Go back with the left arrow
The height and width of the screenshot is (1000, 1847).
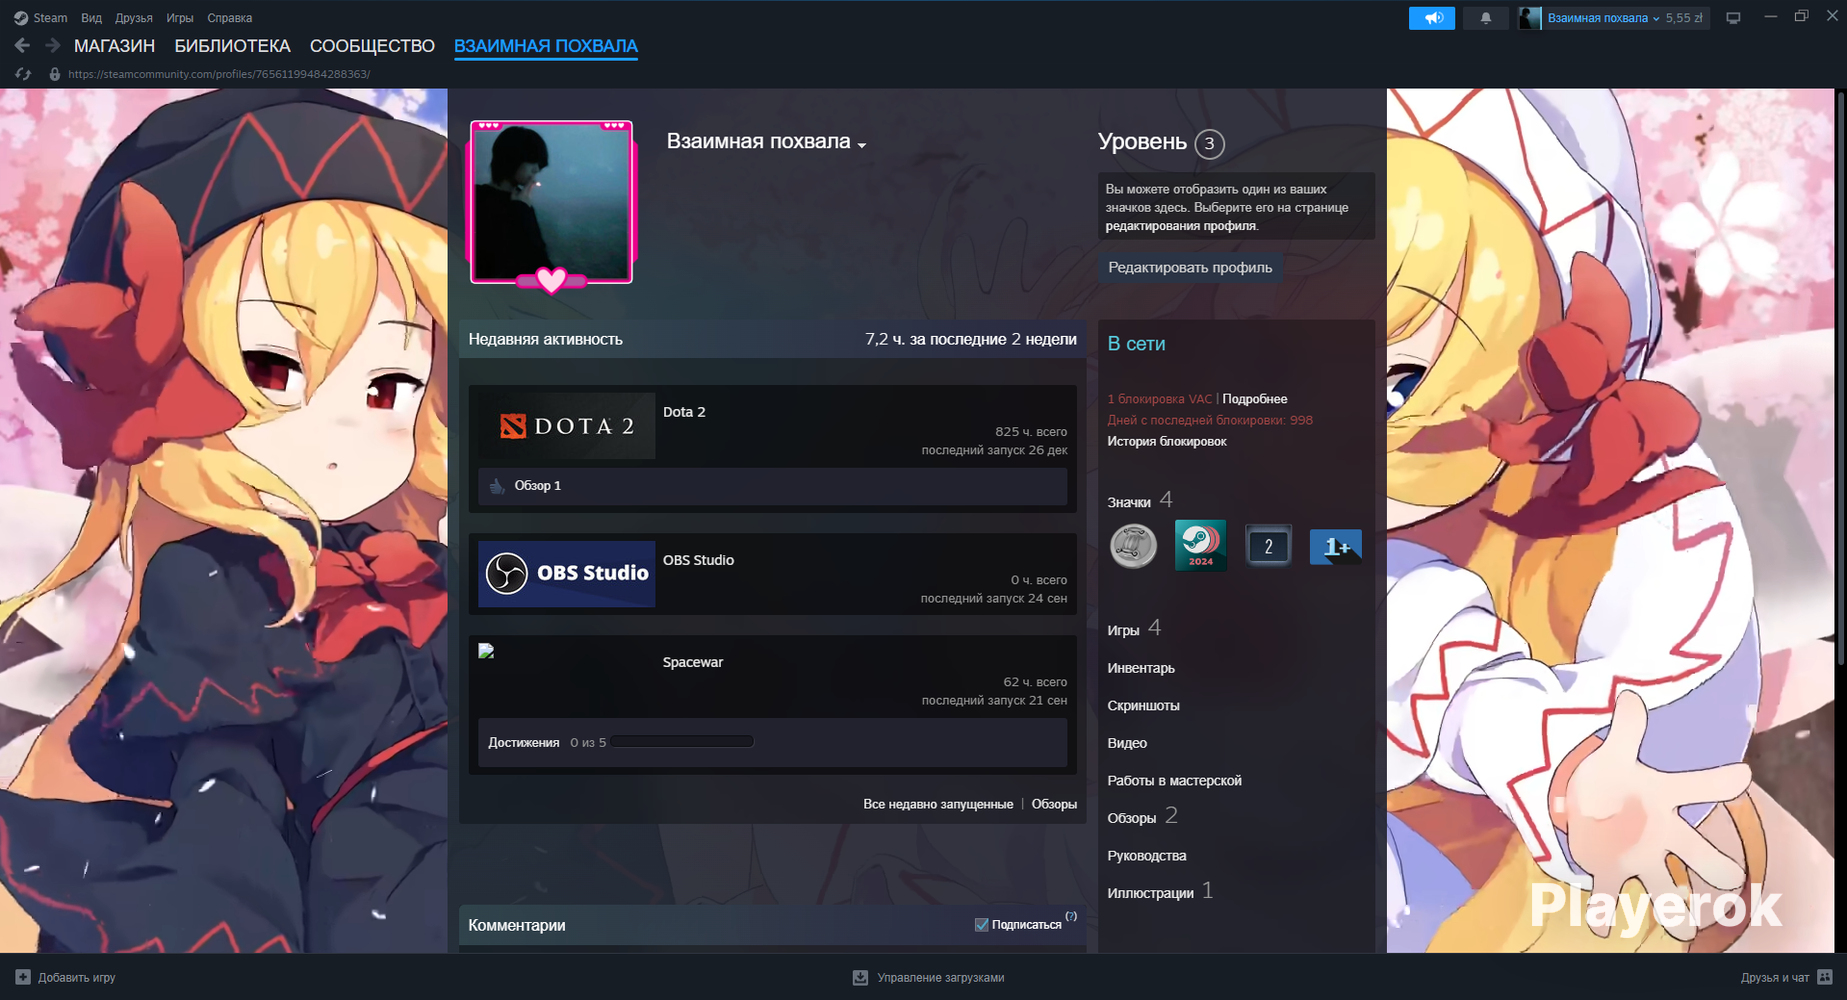click(x=22, y=46)
